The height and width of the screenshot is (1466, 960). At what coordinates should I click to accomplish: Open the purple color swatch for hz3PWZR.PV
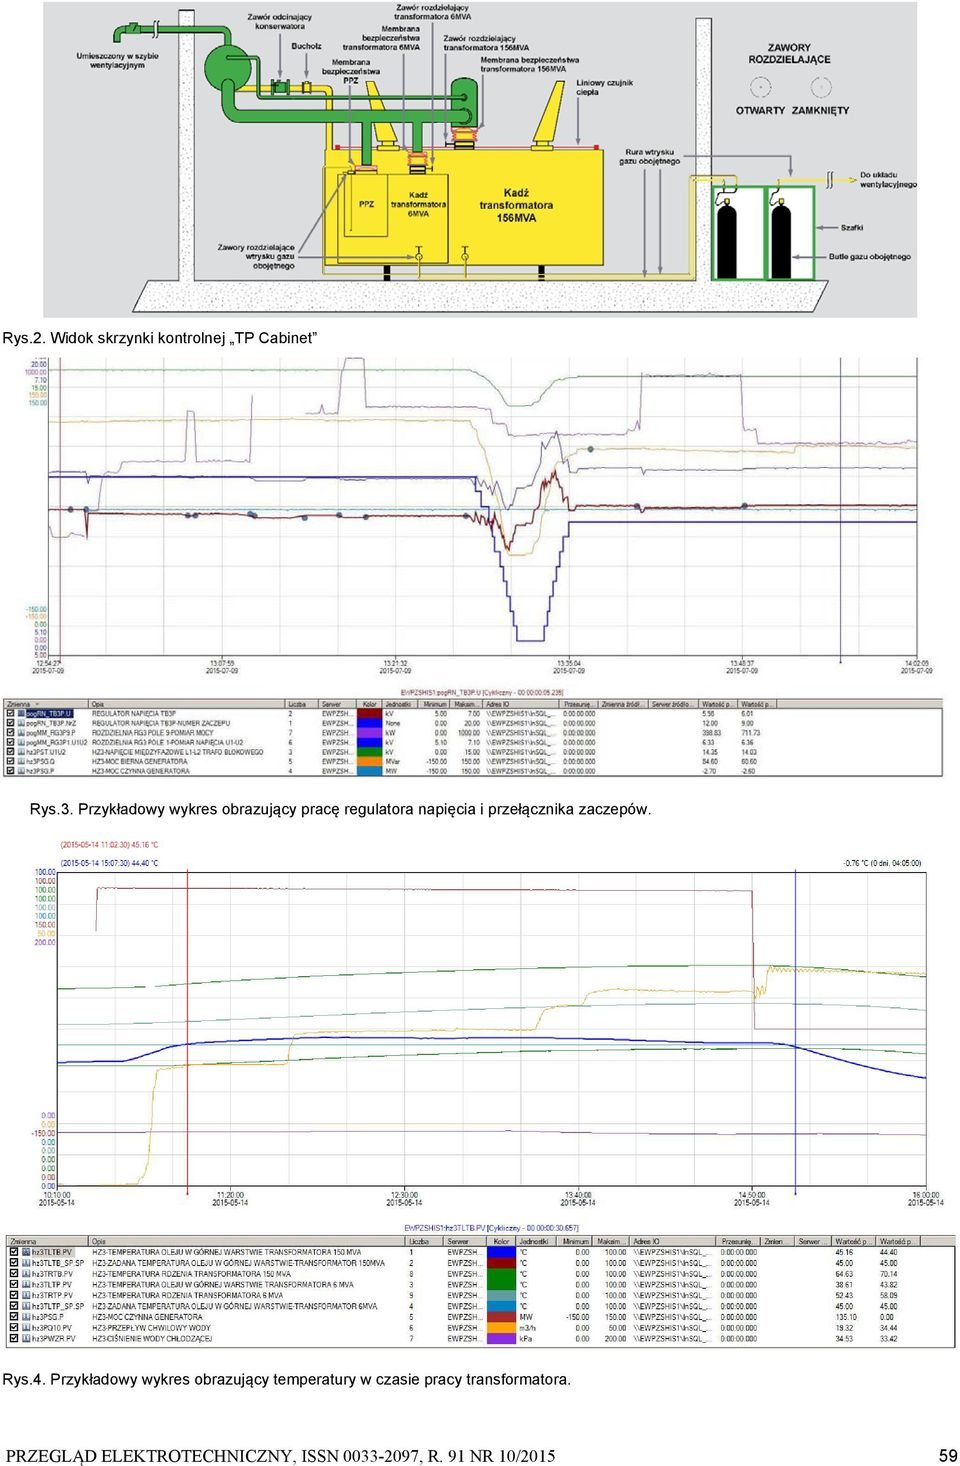pos(501,1338)
